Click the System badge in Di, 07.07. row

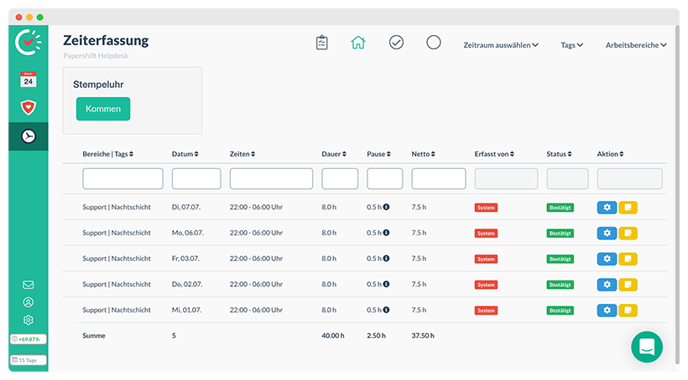(x=486, y=208)
